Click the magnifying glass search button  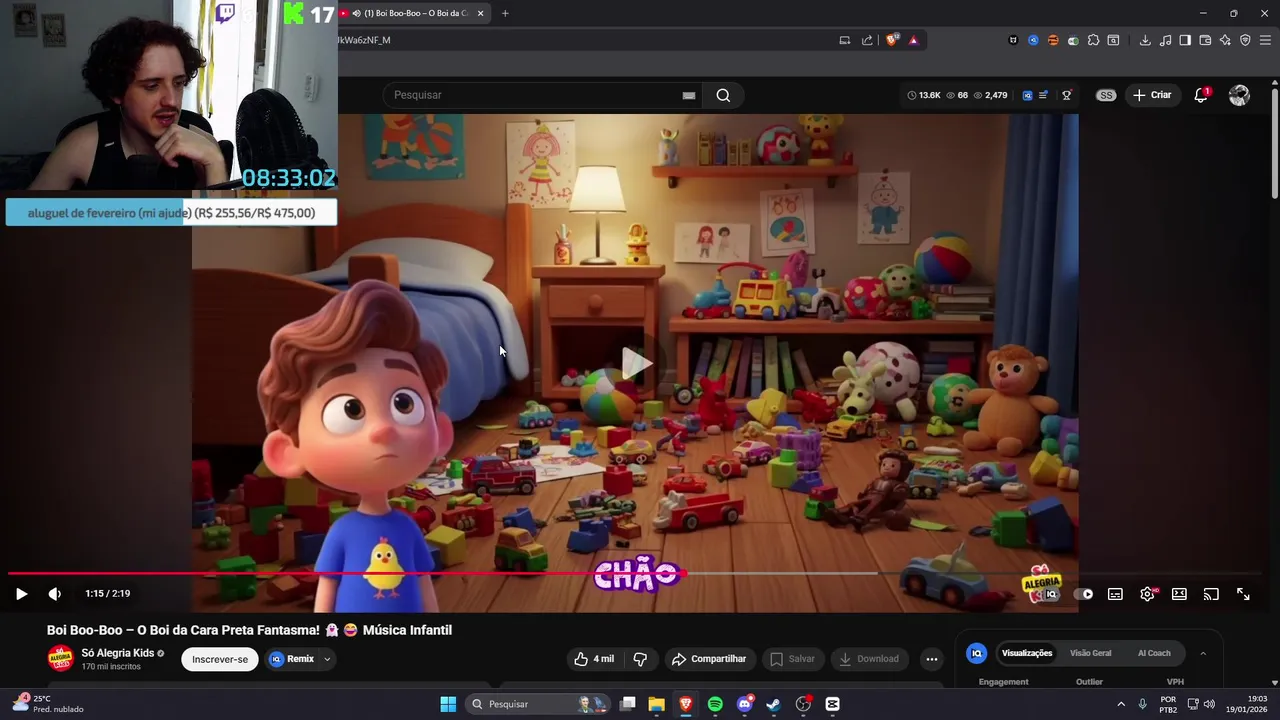(723, 95)
